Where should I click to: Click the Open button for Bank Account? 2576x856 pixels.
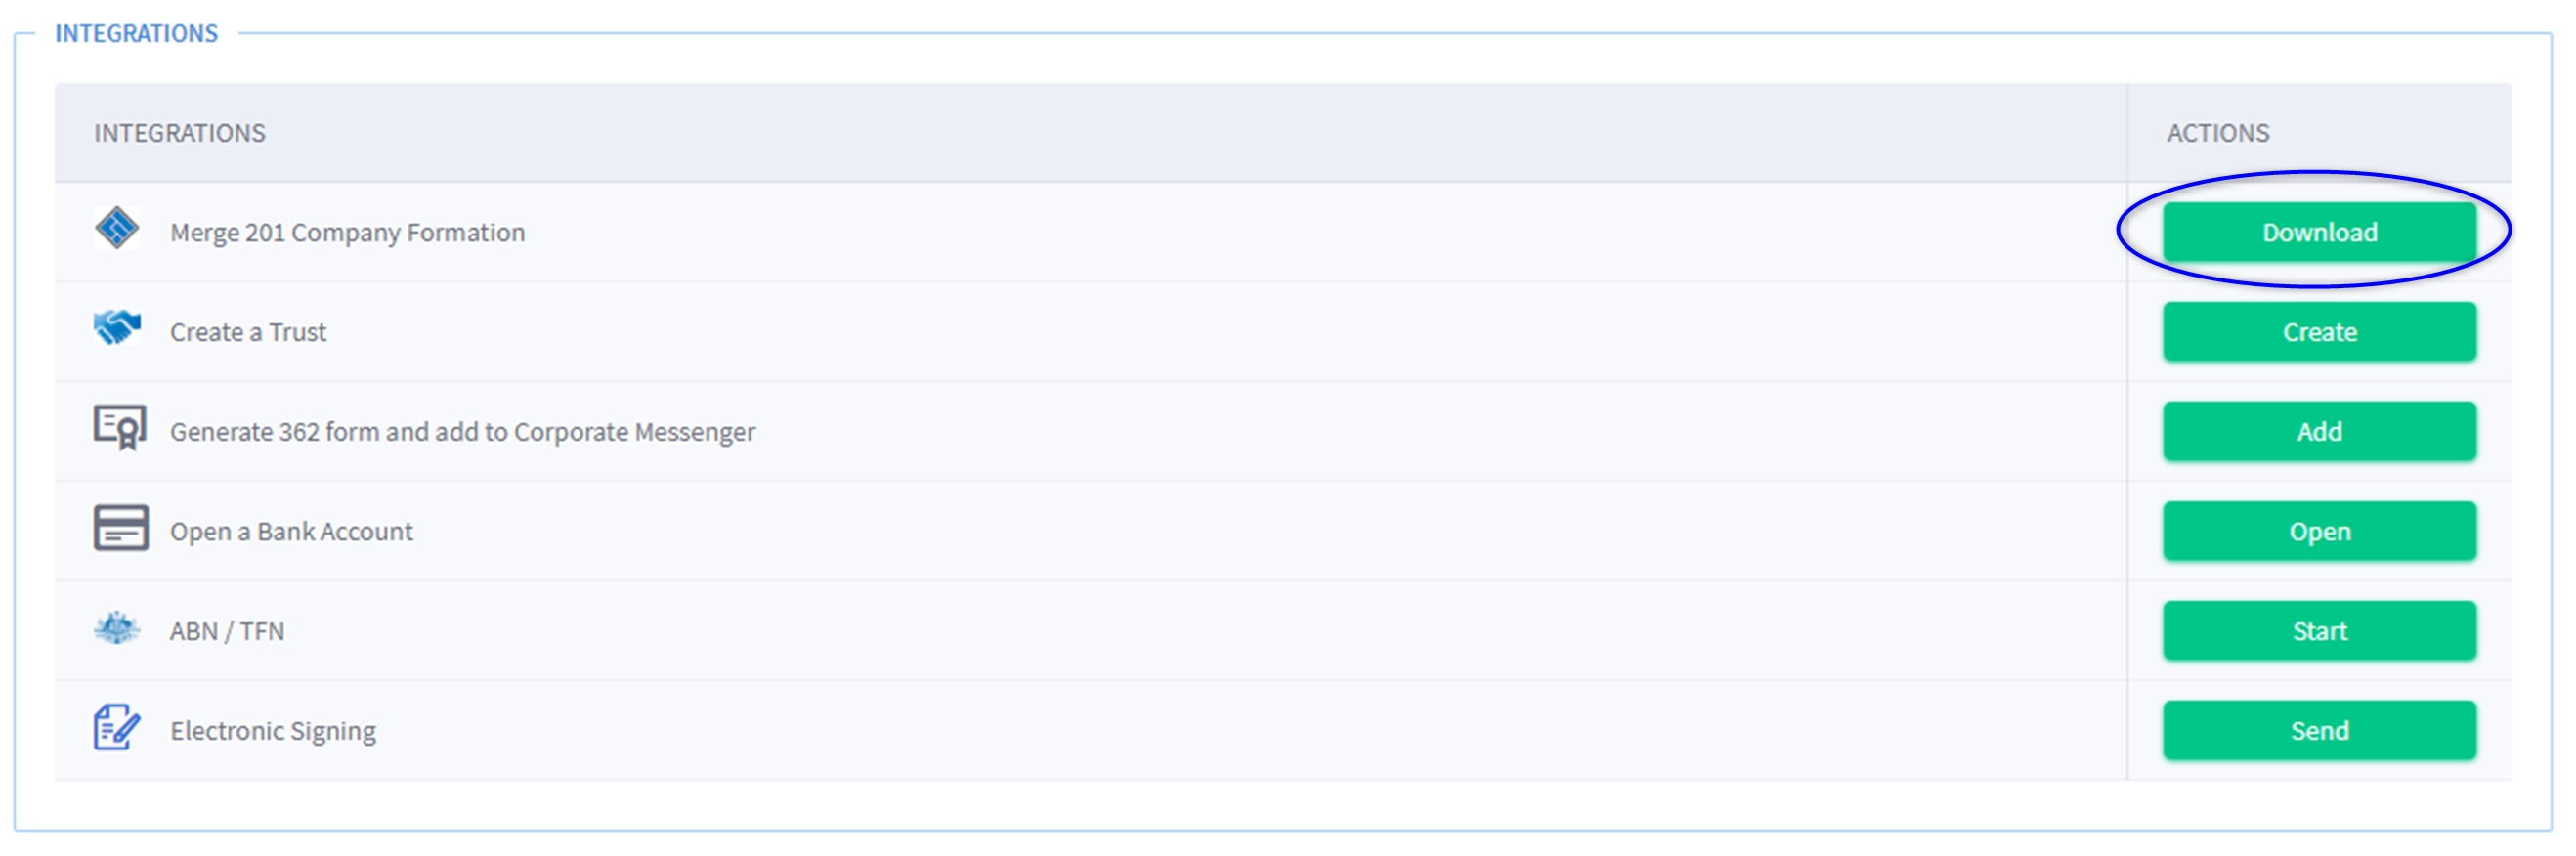[2320, 532]
